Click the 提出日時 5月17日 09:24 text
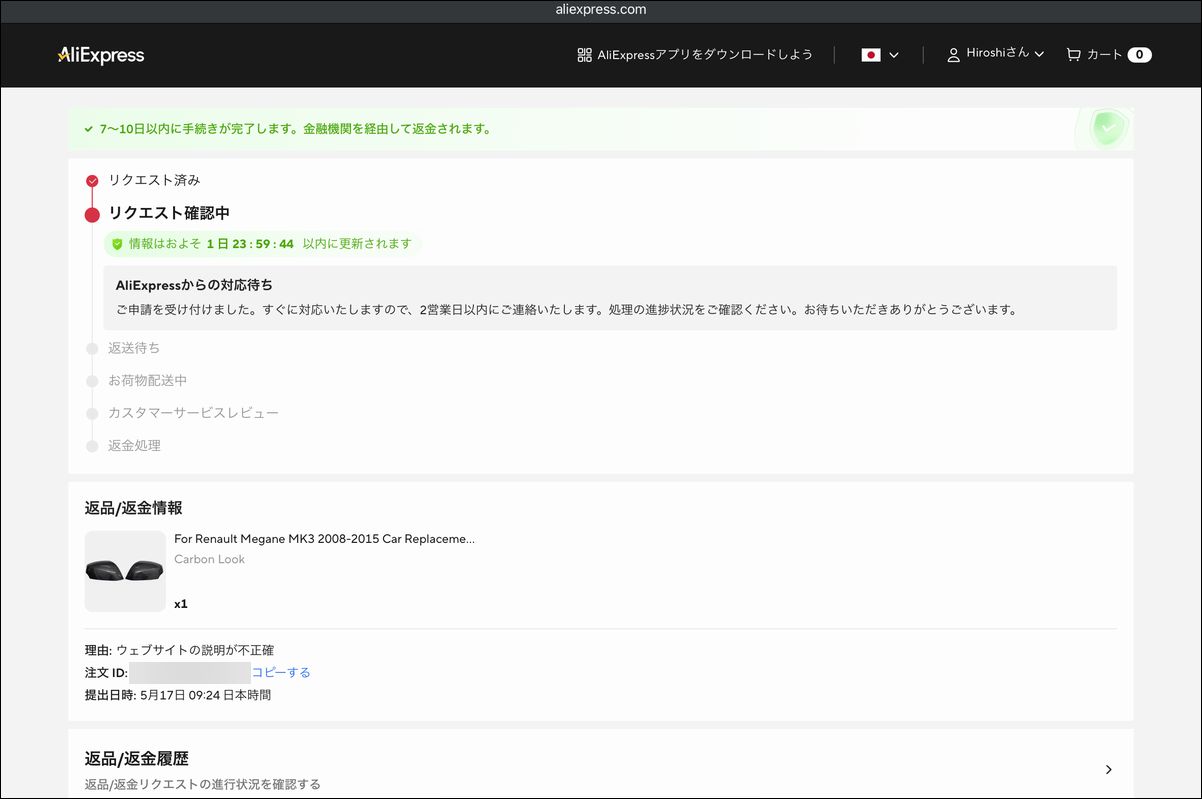 click(178, 695)
